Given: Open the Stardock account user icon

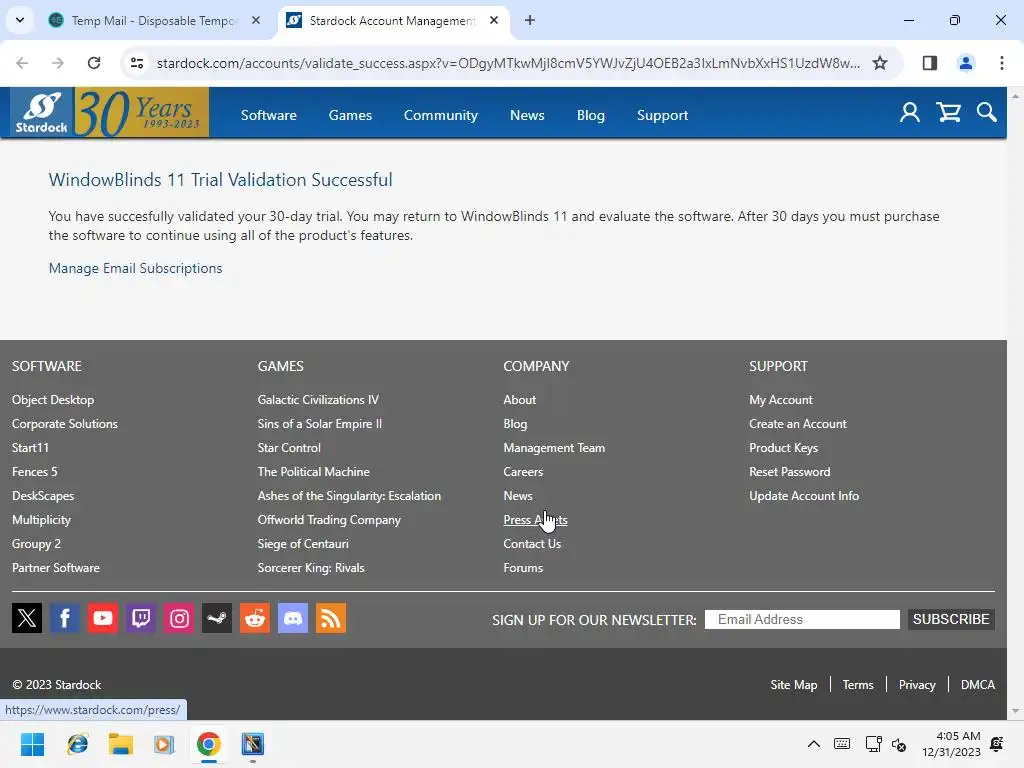Looking at the screenshot, I should click(910, 113).
